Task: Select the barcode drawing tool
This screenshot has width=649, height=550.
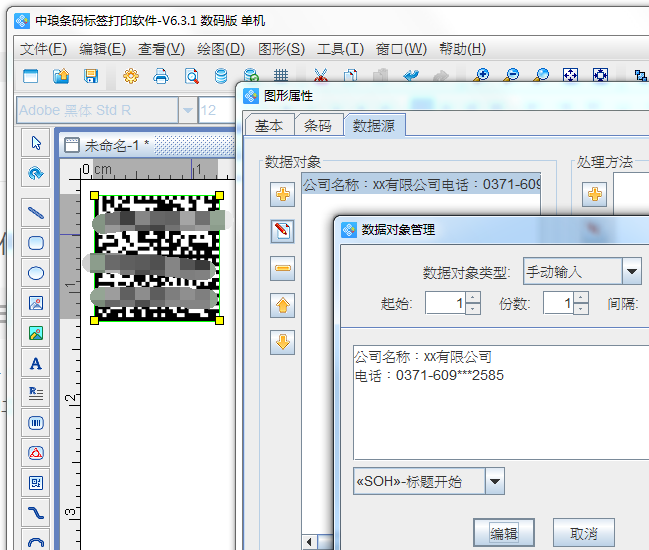Action: [36, 423]
